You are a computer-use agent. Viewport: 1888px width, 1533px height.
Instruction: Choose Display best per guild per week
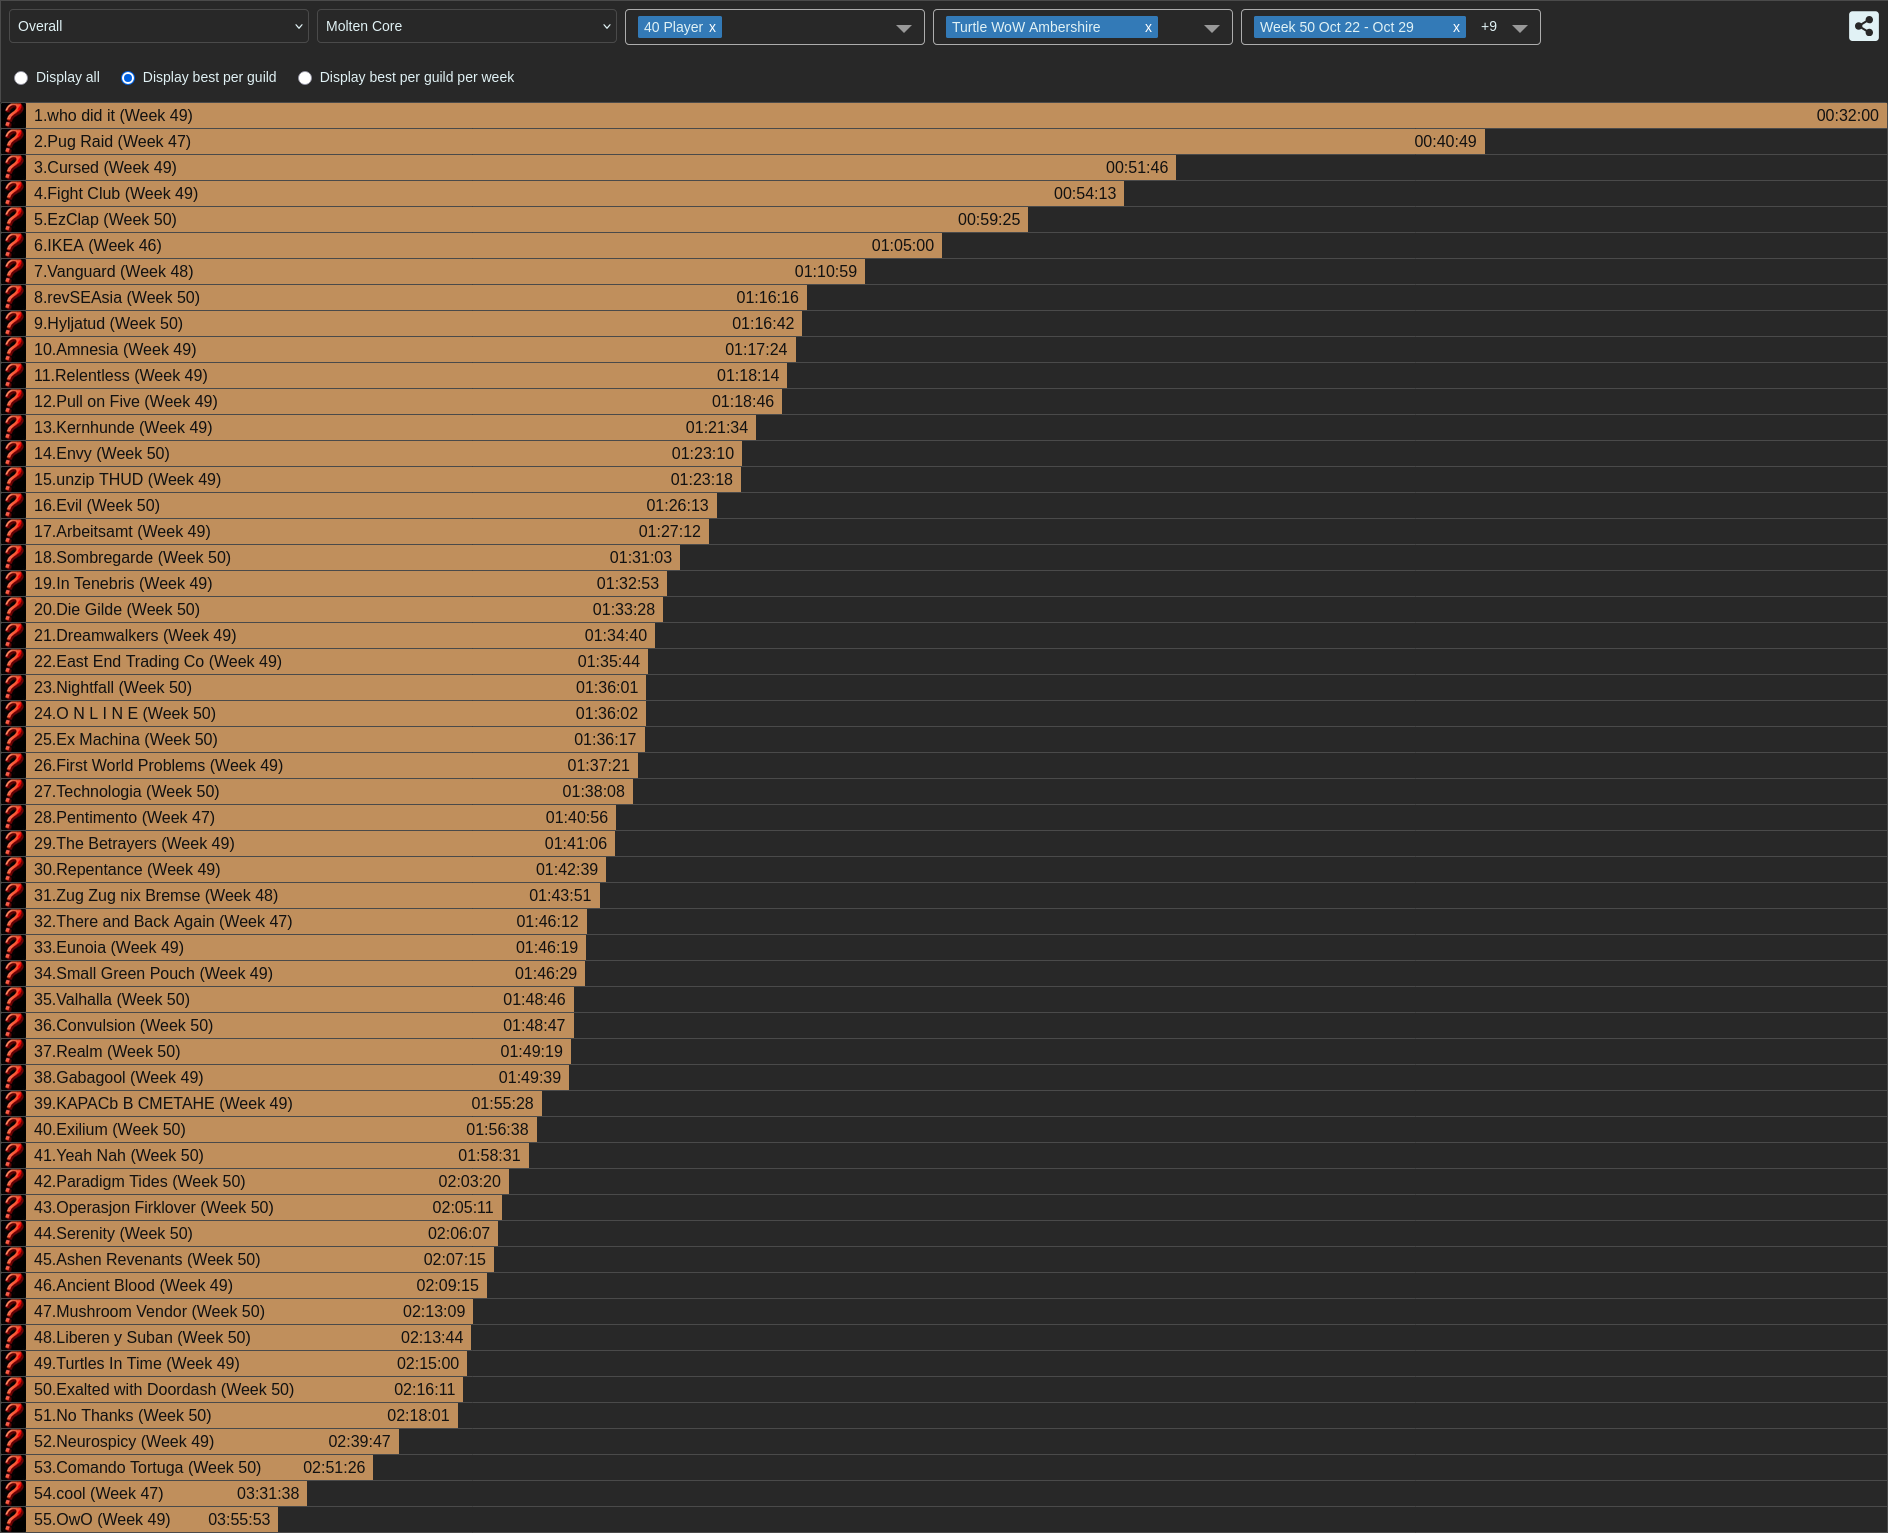point(305,78)
